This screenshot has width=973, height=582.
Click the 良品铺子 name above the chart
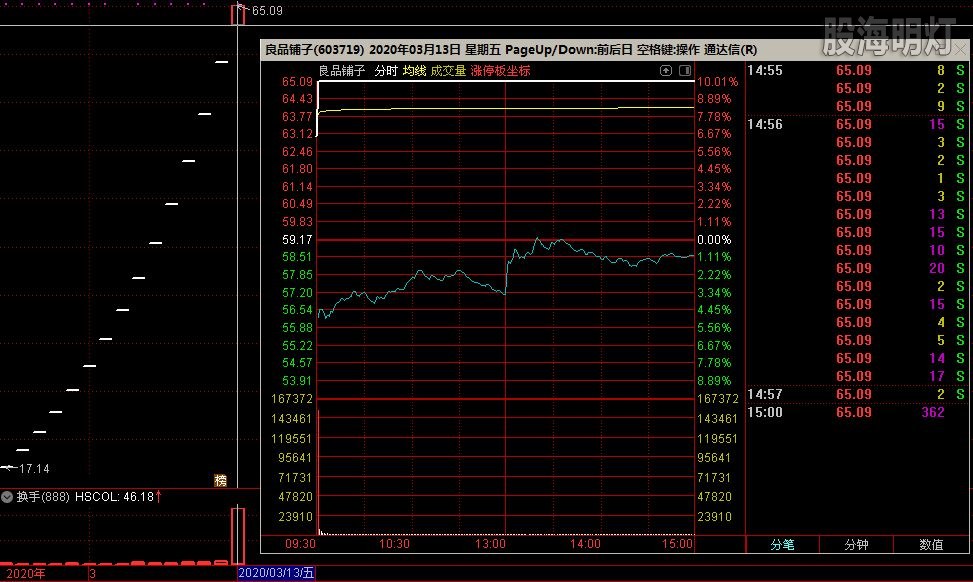coord(342,71)
